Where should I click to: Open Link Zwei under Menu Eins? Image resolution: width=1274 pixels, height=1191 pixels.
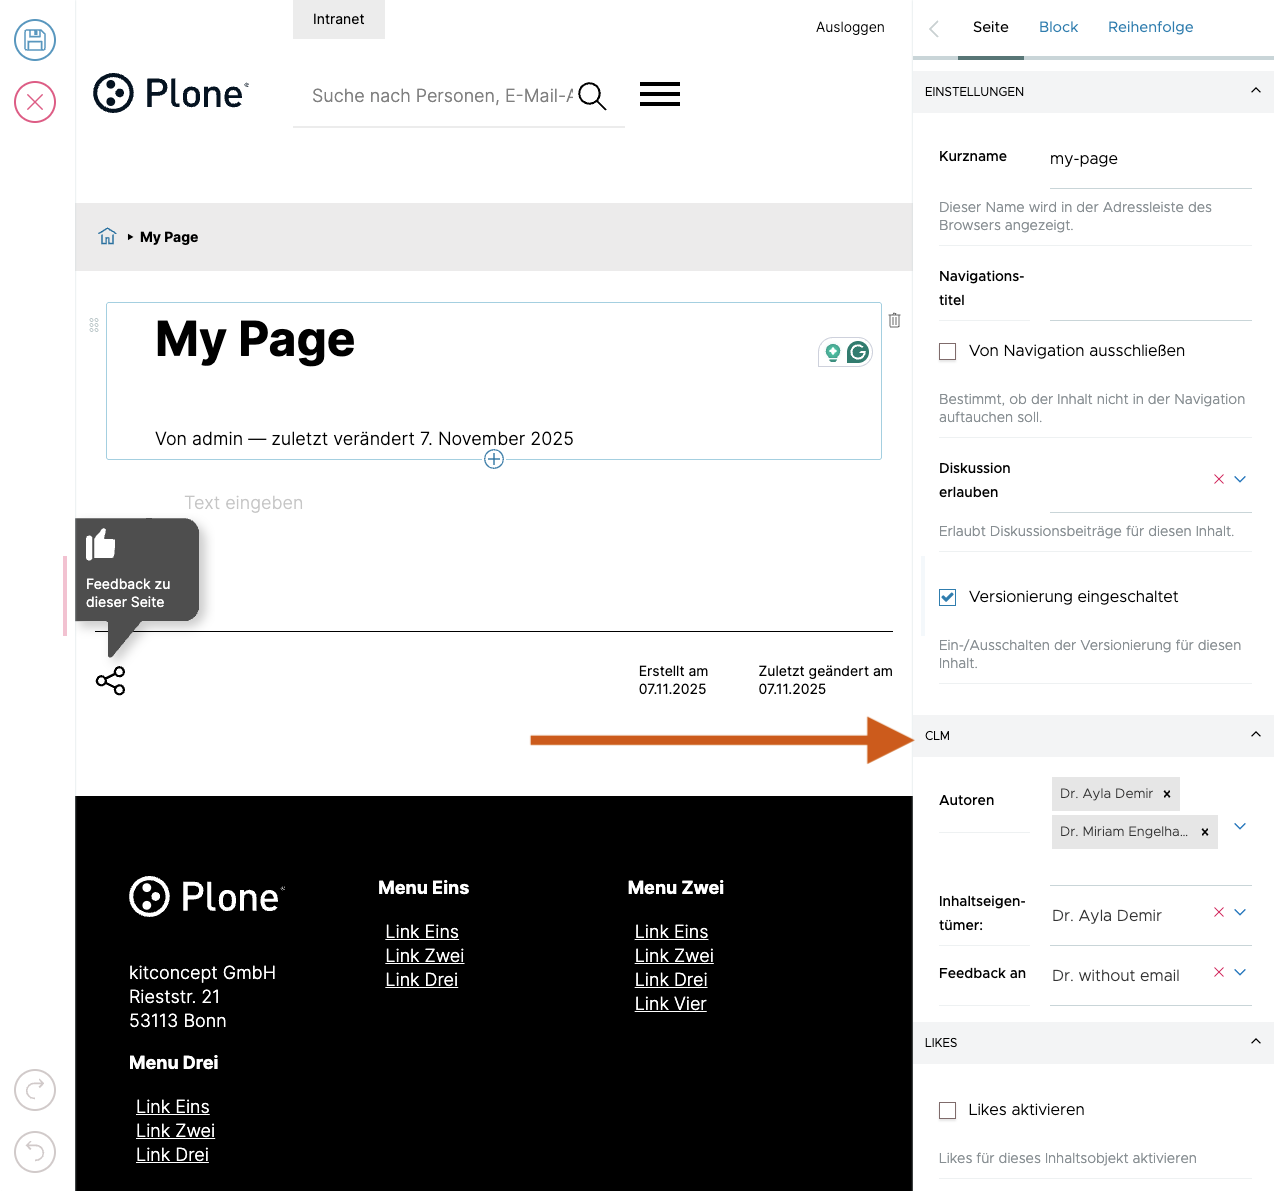[425, 956]
